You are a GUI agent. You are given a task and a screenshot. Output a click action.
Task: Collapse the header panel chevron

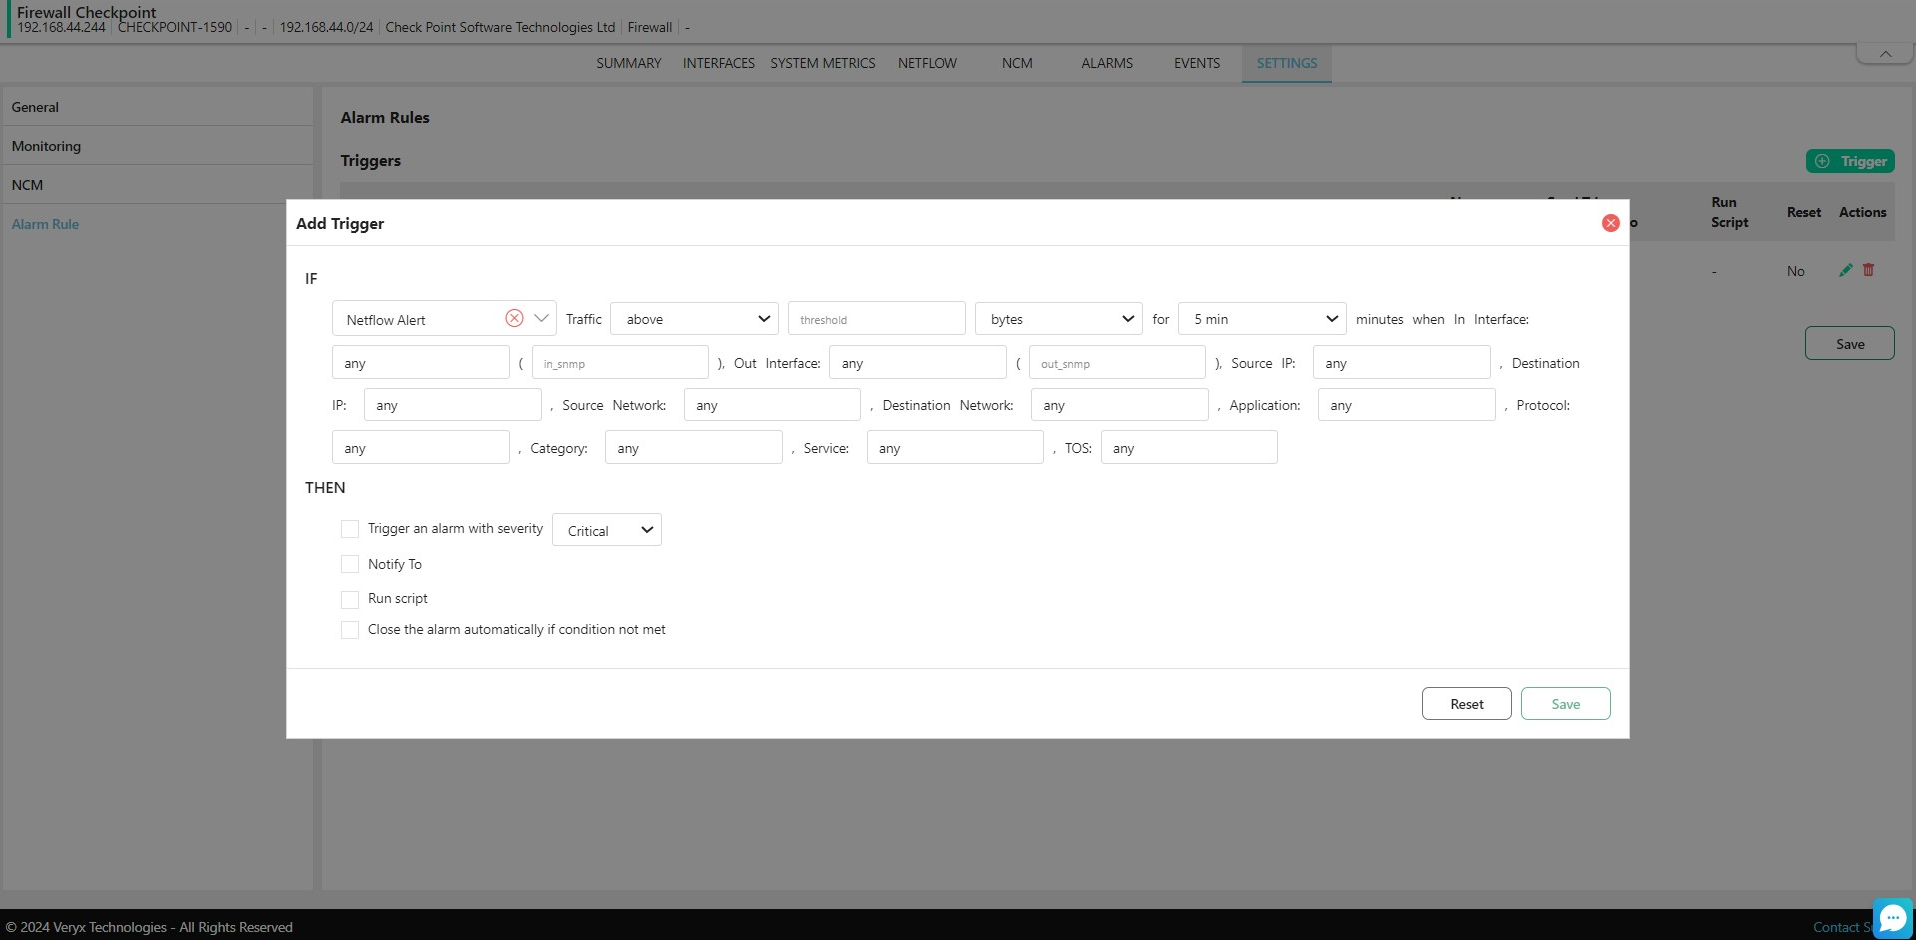1885,54
